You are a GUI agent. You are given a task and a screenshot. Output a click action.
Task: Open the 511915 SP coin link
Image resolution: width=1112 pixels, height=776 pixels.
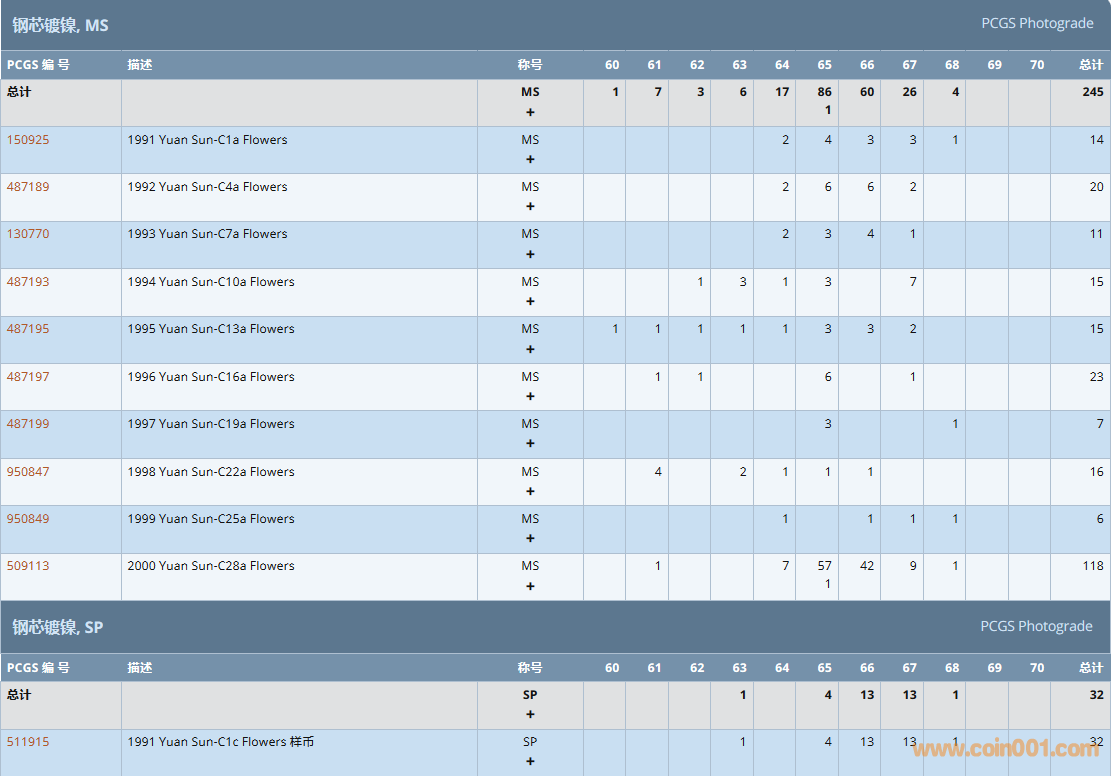click(x=28, y=742)
